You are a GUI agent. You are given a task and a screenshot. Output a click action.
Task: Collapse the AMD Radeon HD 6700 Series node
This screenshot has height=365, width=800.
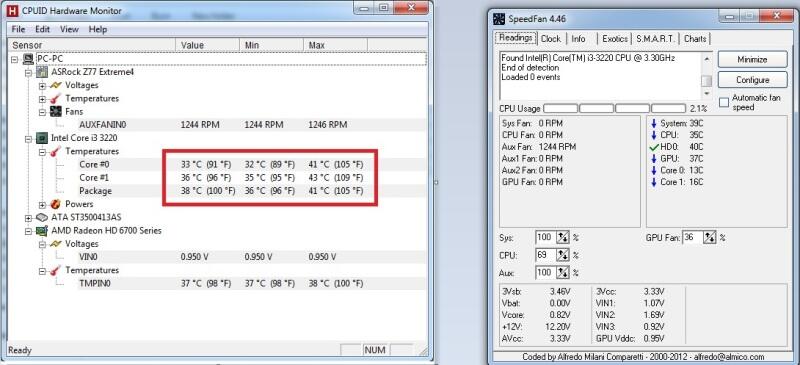click(x=29, y=230)
